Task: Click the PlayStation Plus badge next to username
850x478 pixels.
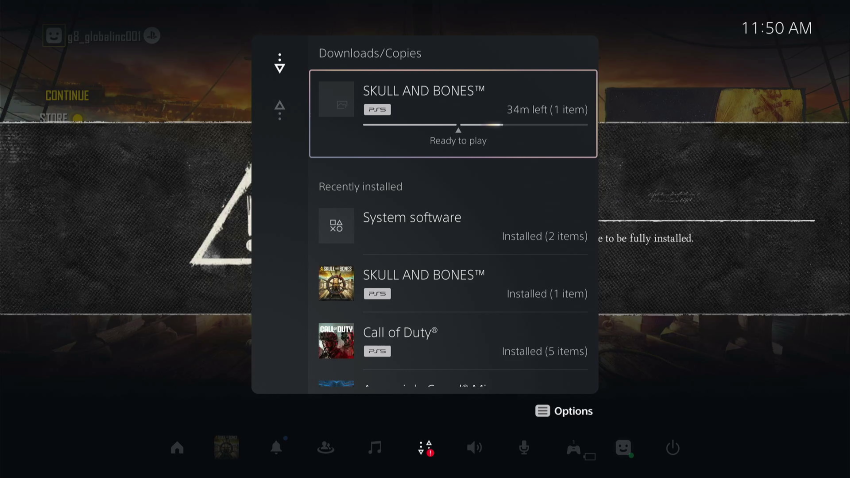Action: coord(152,36)
